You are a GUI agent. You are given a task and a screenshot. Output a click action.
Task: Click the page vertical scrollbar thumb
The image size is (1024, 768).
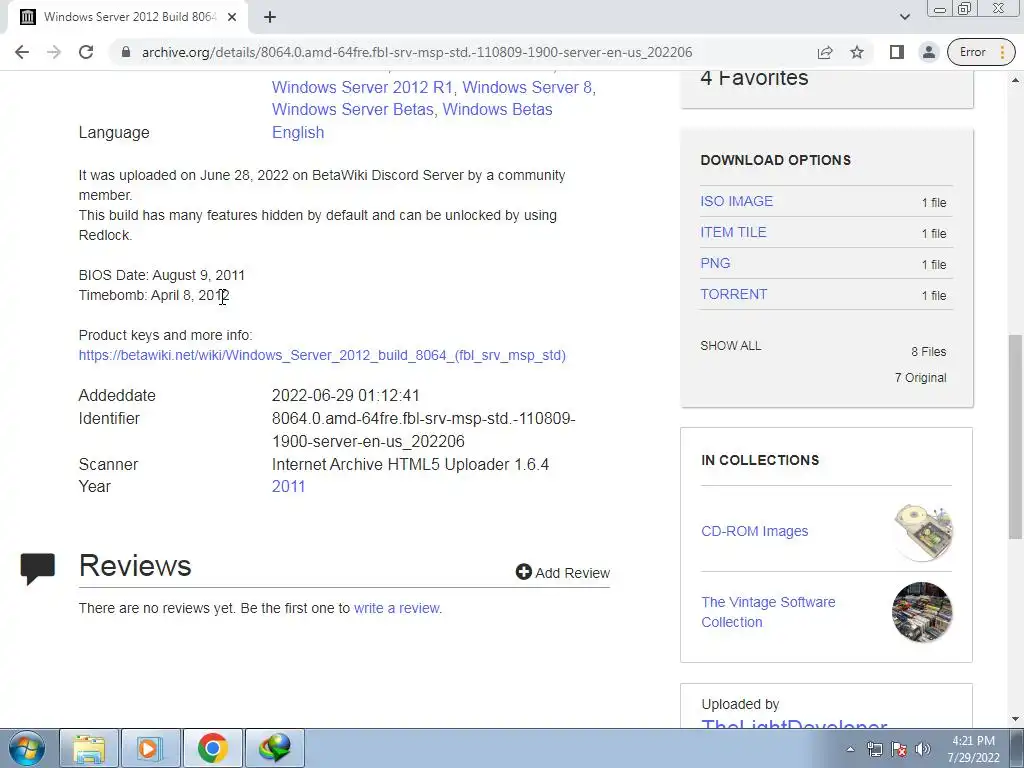click(x=1015, y=436)
